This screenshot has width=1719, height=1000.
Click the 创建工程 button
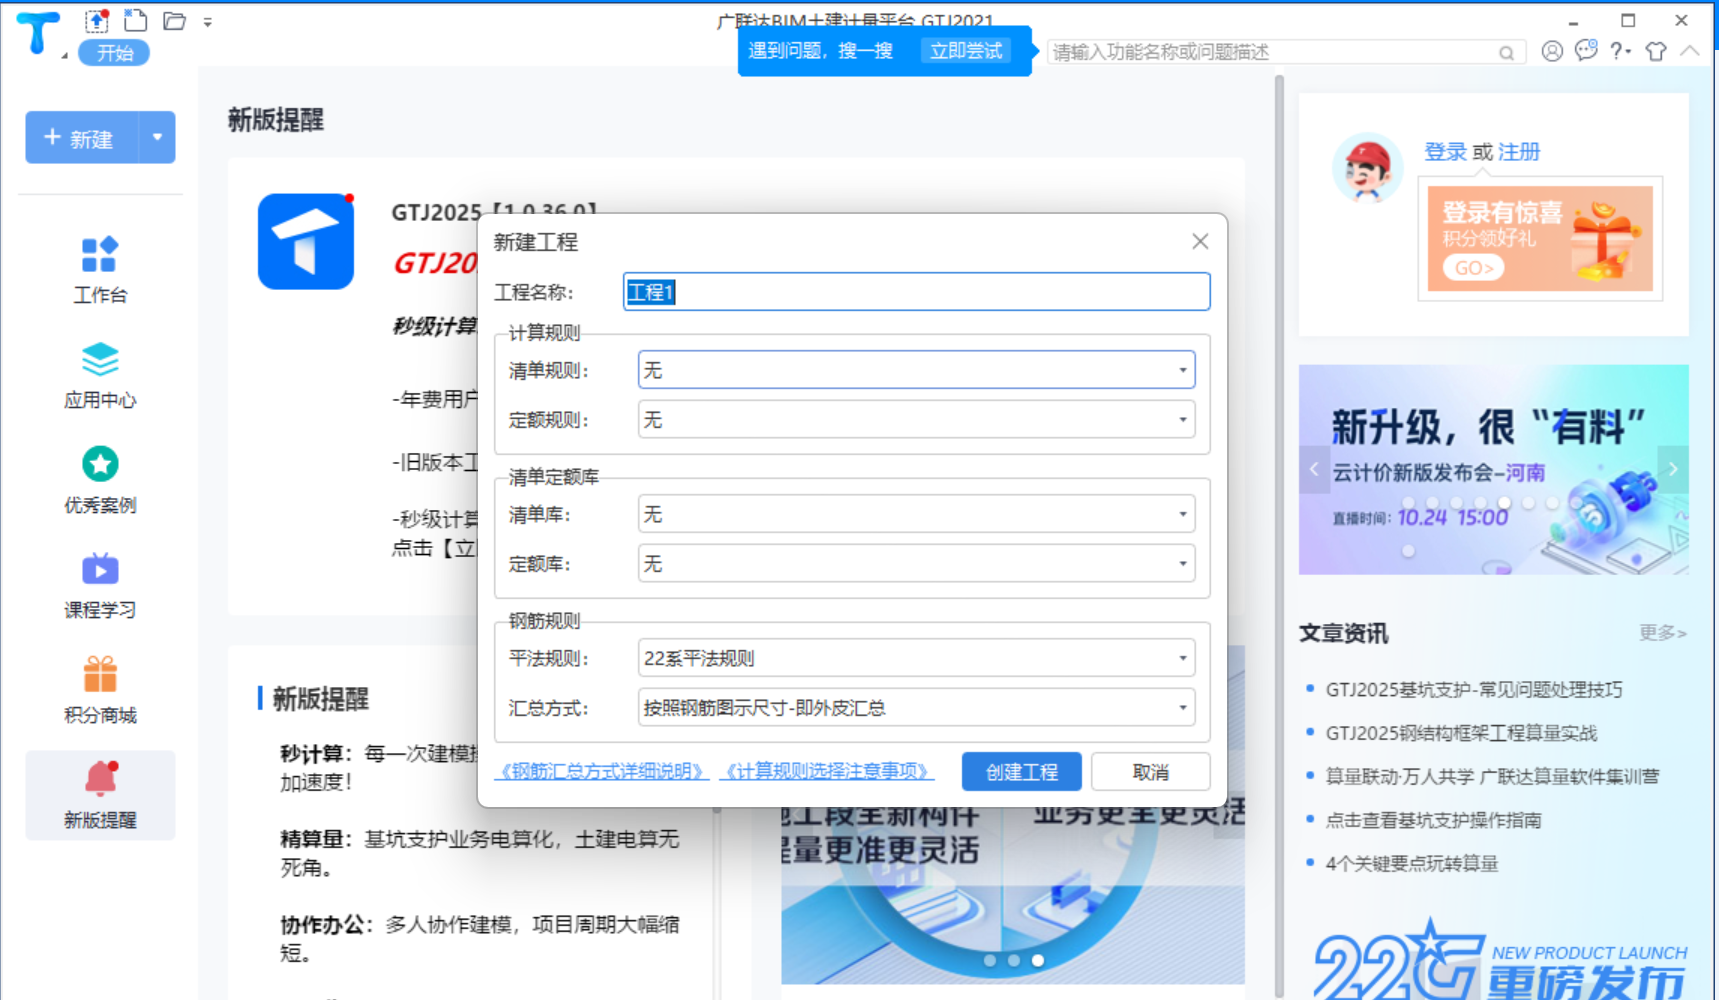click(1021, 772)
